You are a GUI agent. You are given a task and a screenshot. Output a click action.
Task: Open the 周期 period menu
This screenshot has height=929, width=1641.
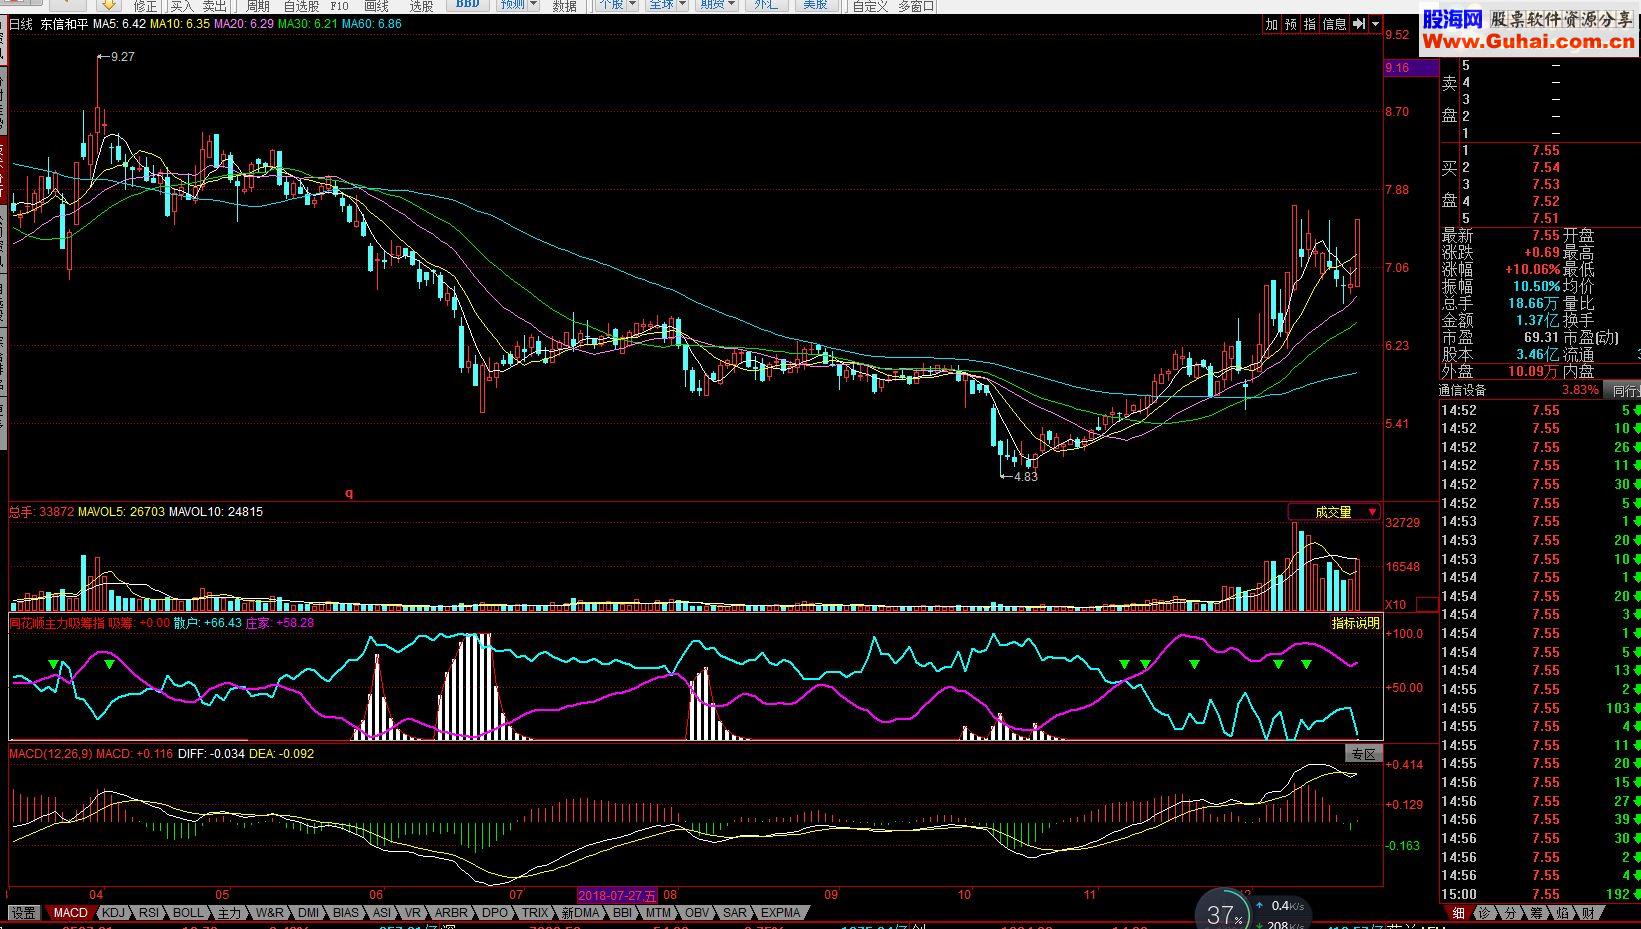(258, 6)
